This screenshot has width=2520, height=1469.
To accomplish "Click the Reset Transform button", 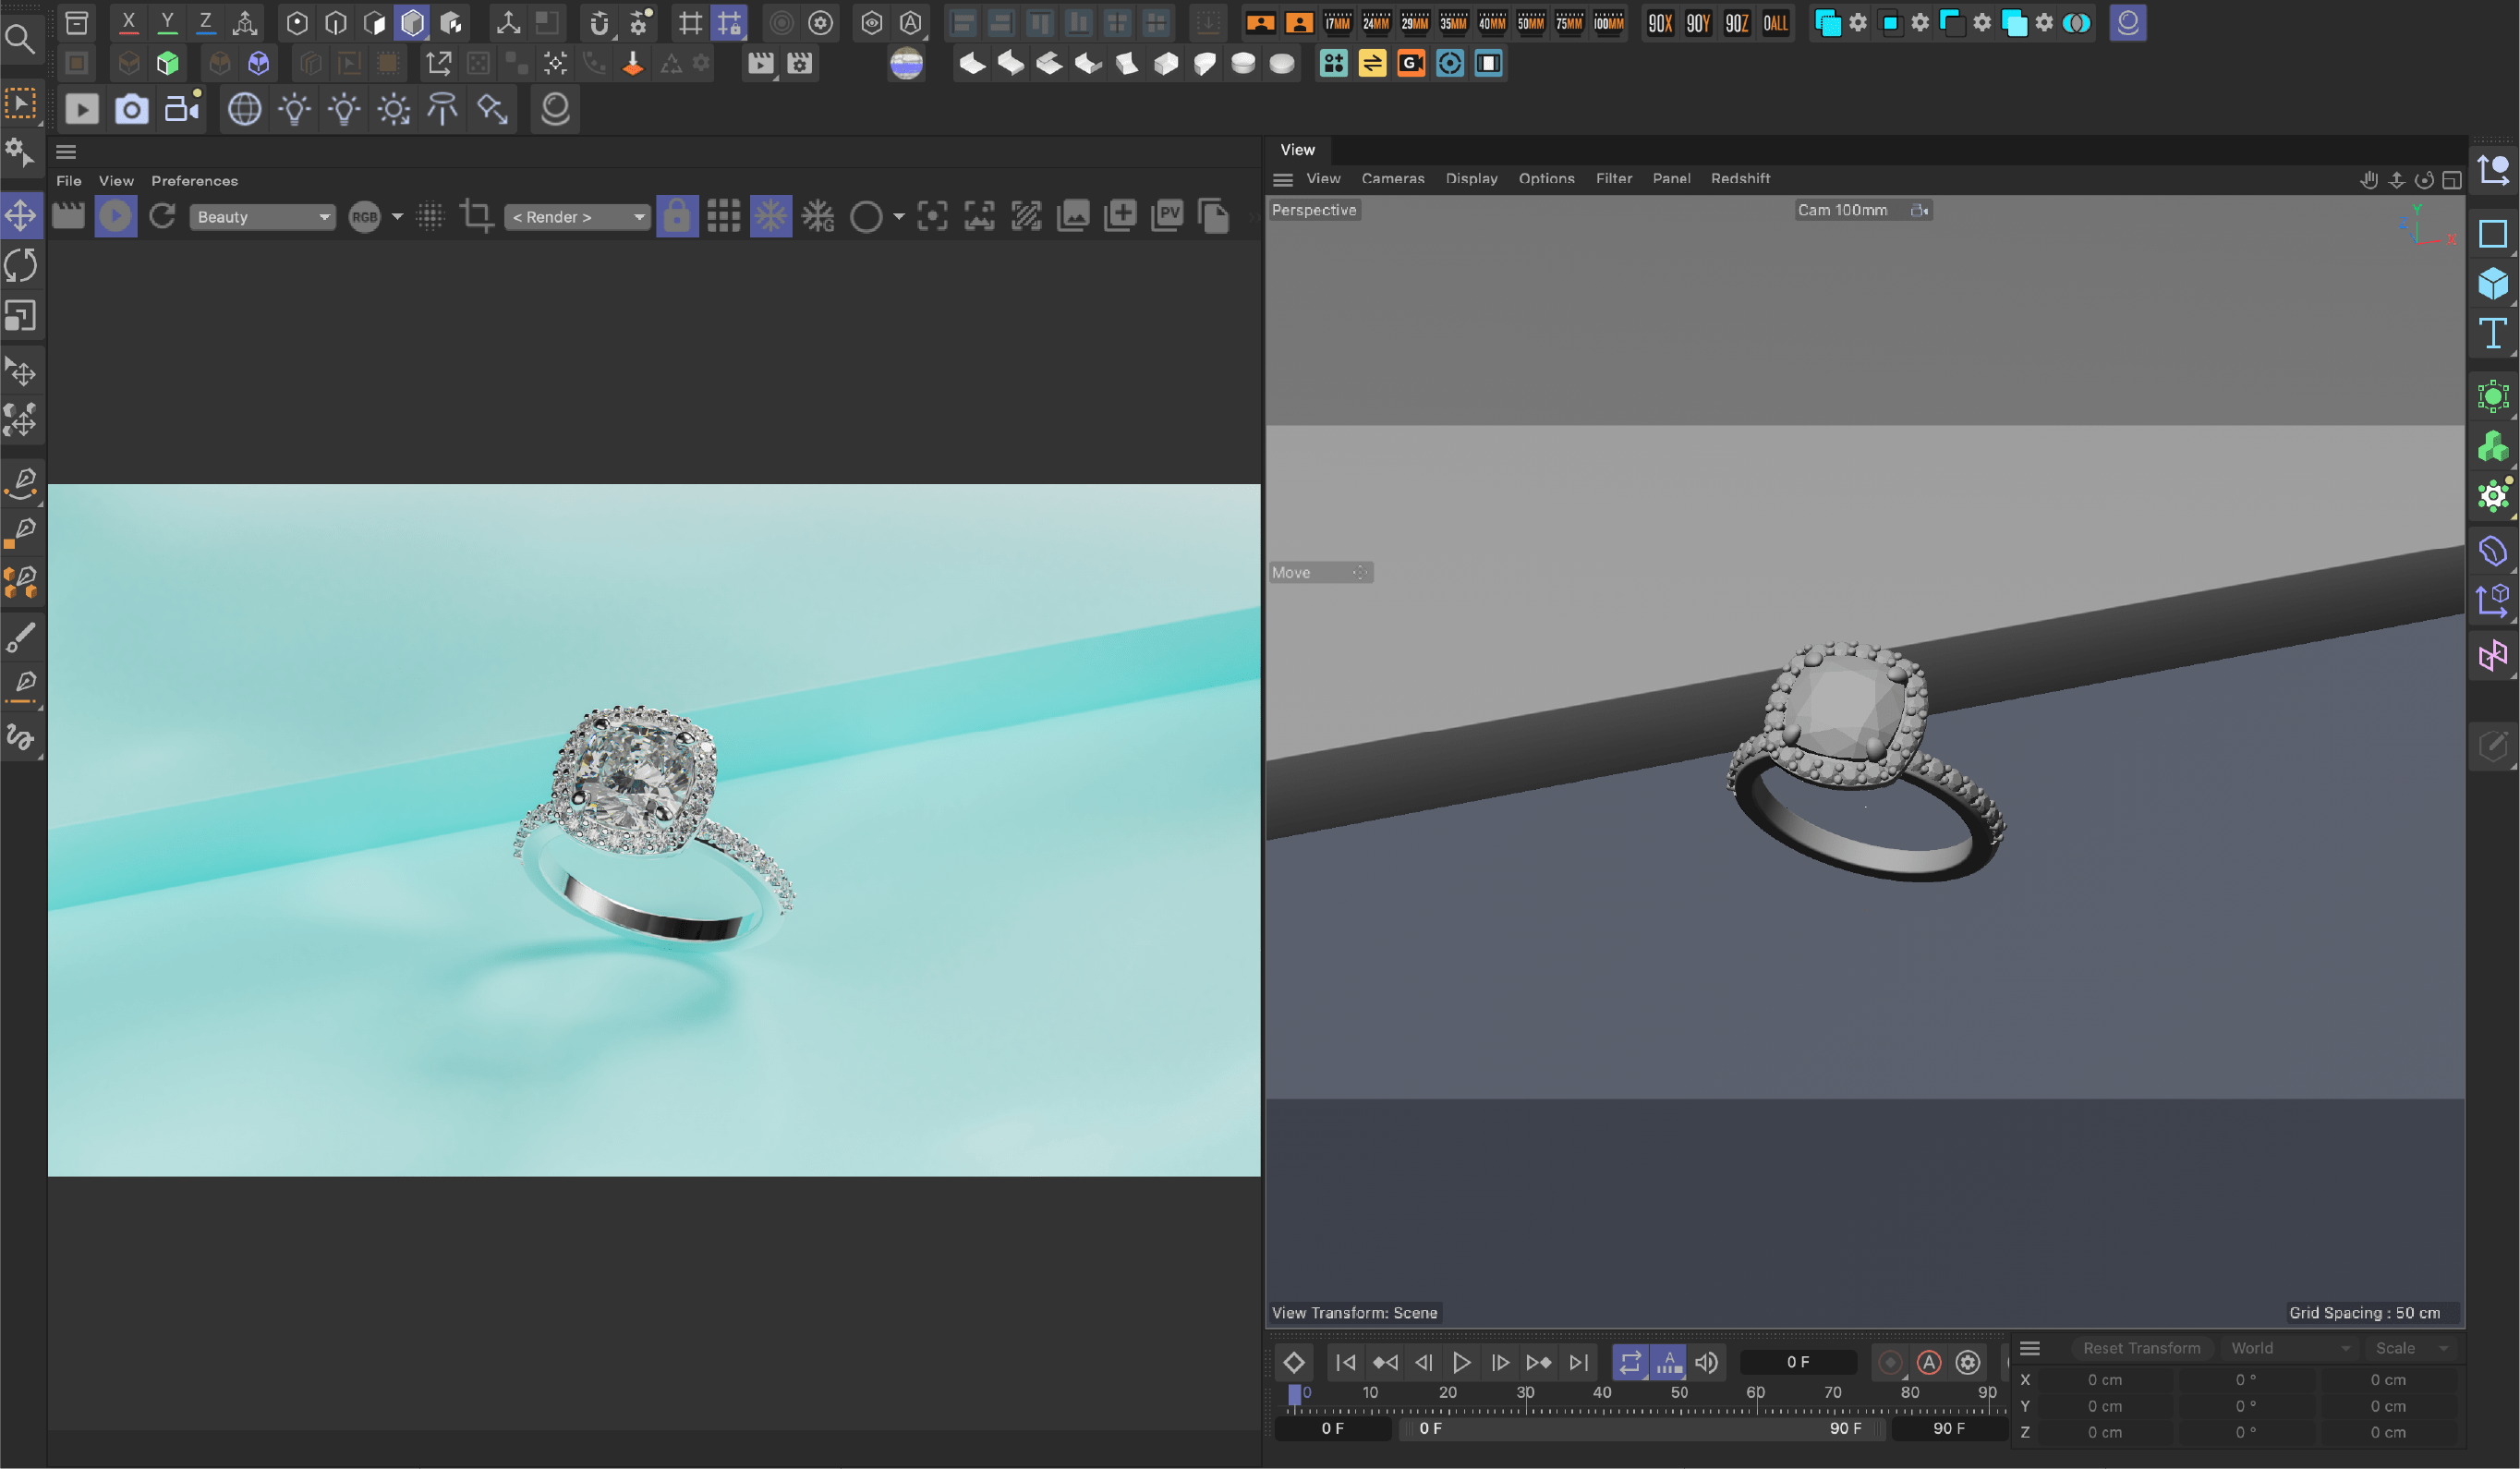I will pyautogui.click(x=2141, y=1348).
